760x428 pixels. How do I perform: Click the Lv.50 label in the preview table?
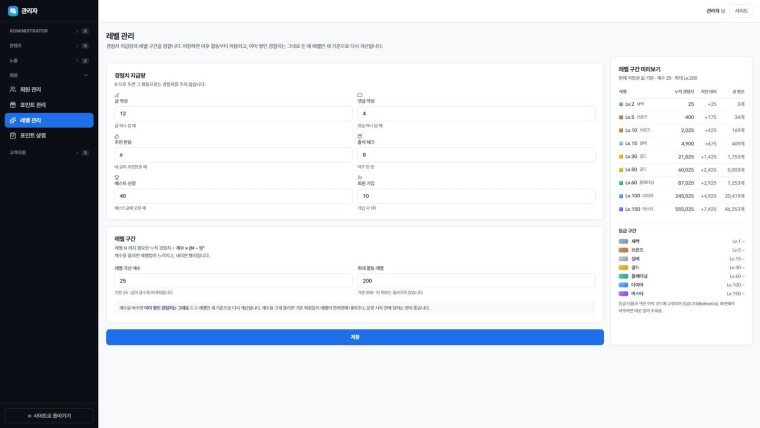(x=631, y=170)
